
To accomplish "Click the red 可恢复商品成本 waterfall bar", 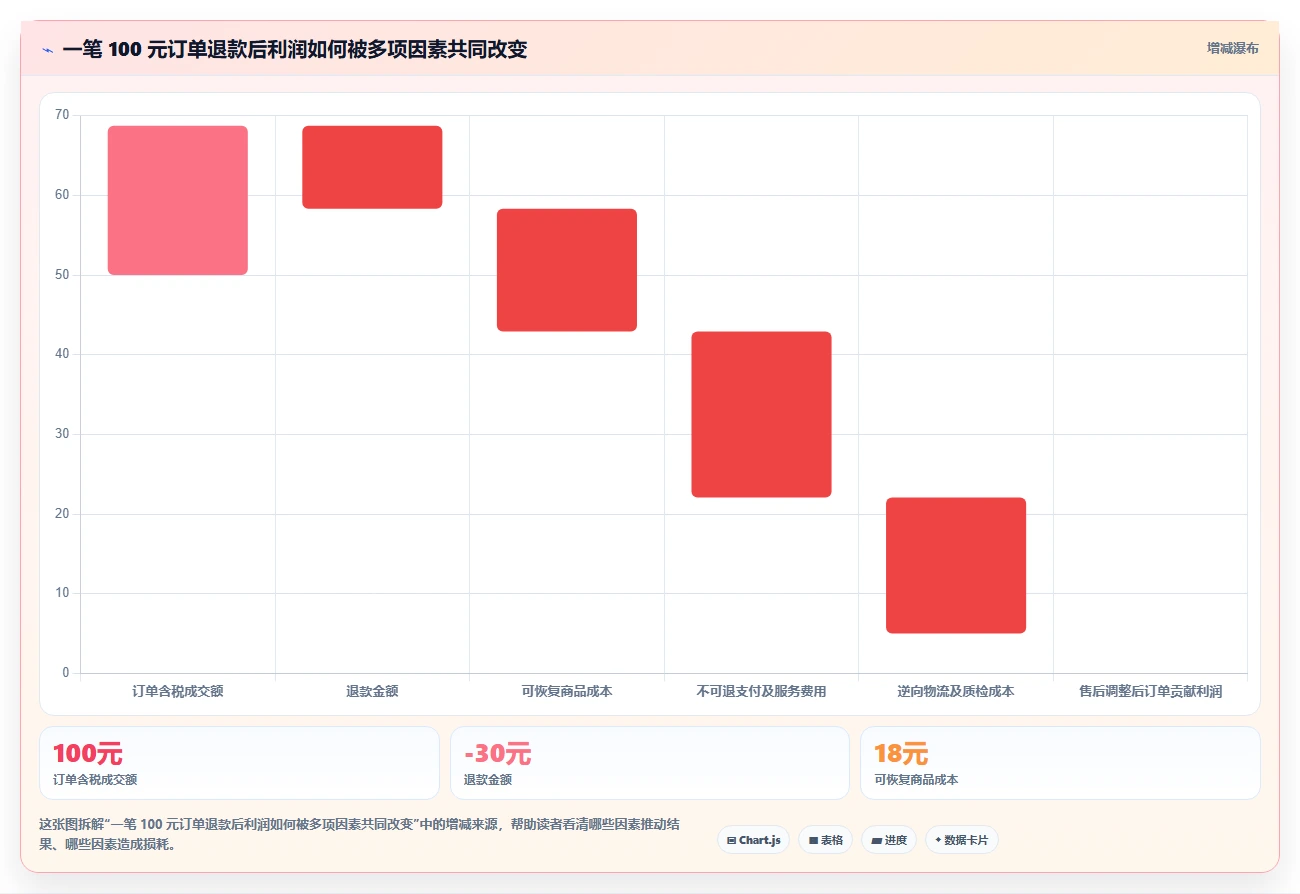I will 567,270.
